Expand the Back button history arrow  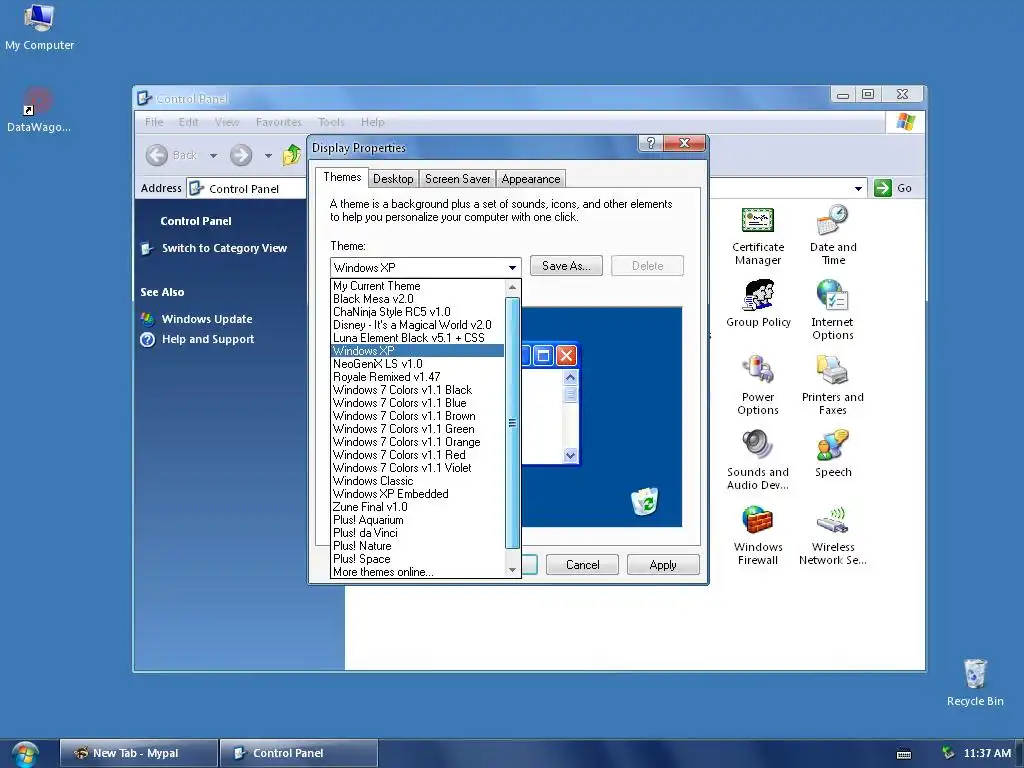click(214, 155)
